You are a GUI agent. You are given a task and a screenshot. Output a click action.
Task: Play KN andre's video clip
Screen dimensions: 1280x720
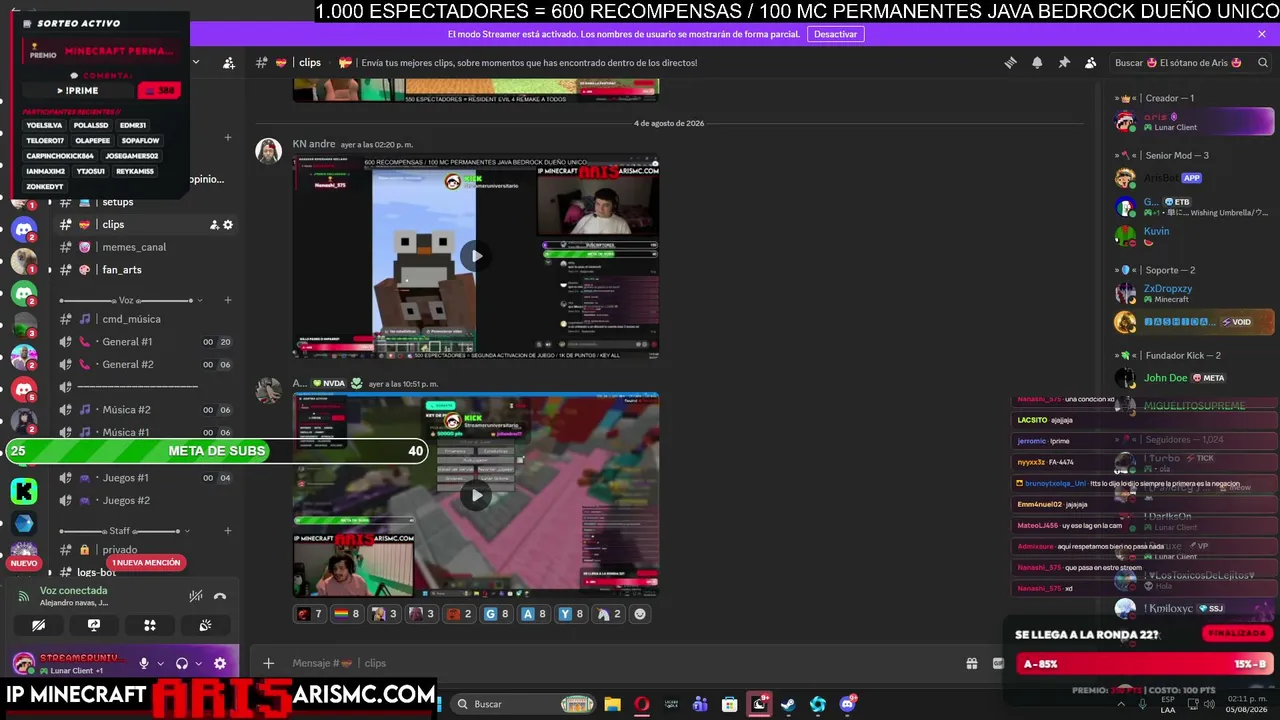[x=476, y=256]
